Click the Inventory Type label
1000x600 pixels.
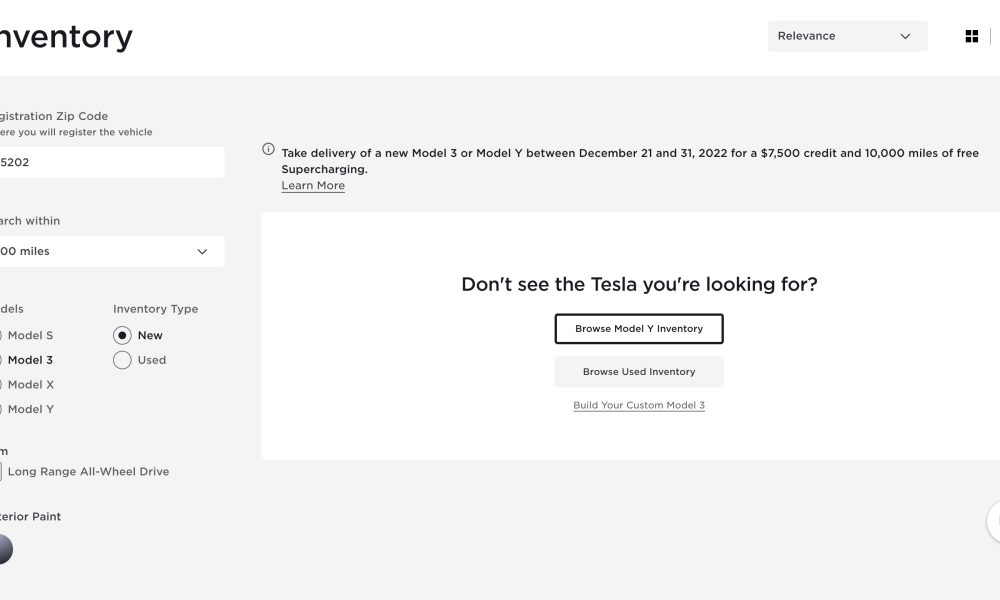click(x=156, y=309)
